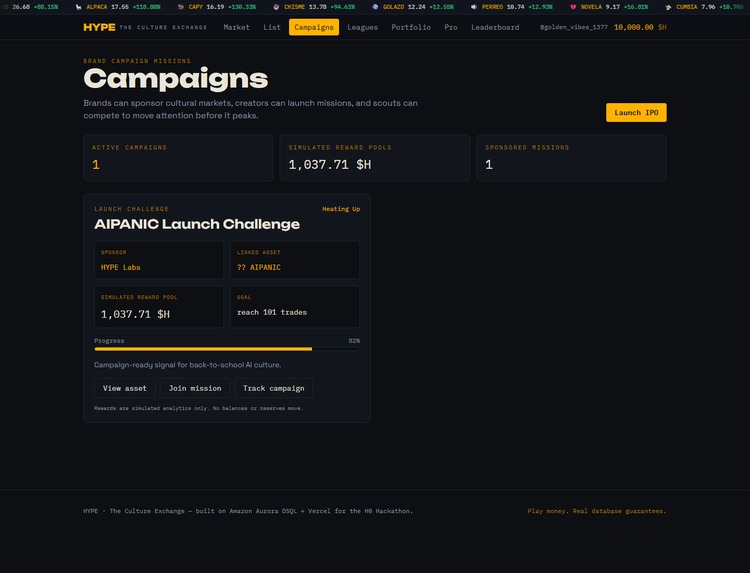The height and width of the screenshot is (573, 750).
Task: Open the CAPY ticker symbol
Action: [x=196, y=7]
